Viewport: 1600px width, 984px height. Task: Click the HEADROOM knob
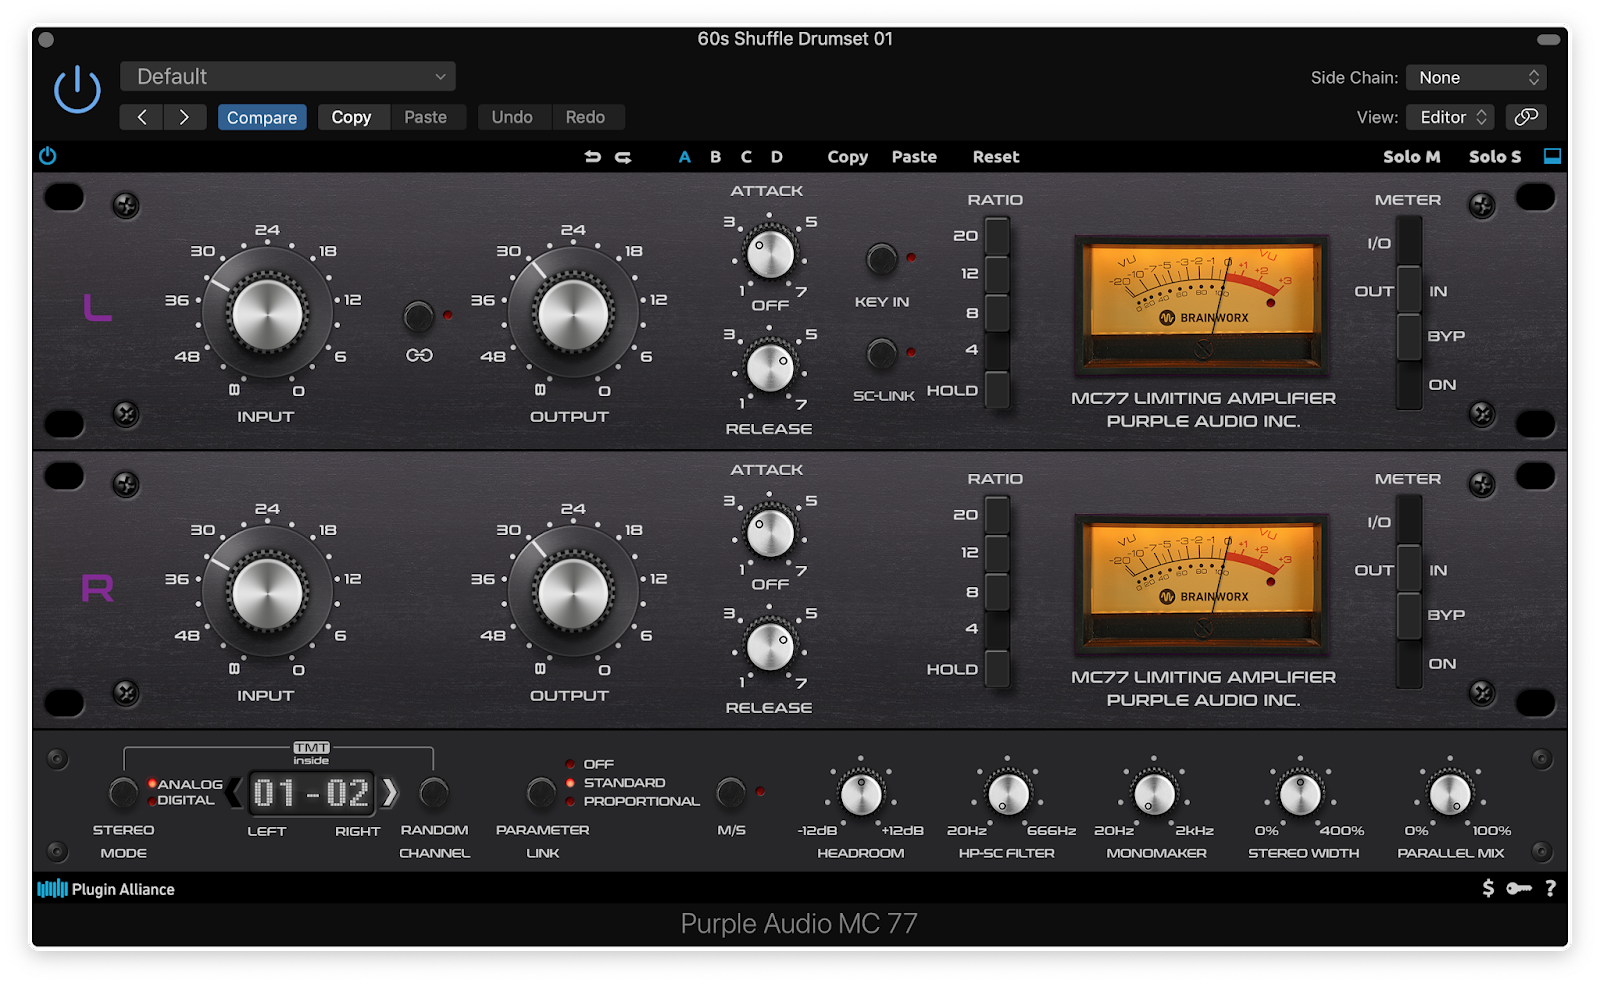pos(861,795)
